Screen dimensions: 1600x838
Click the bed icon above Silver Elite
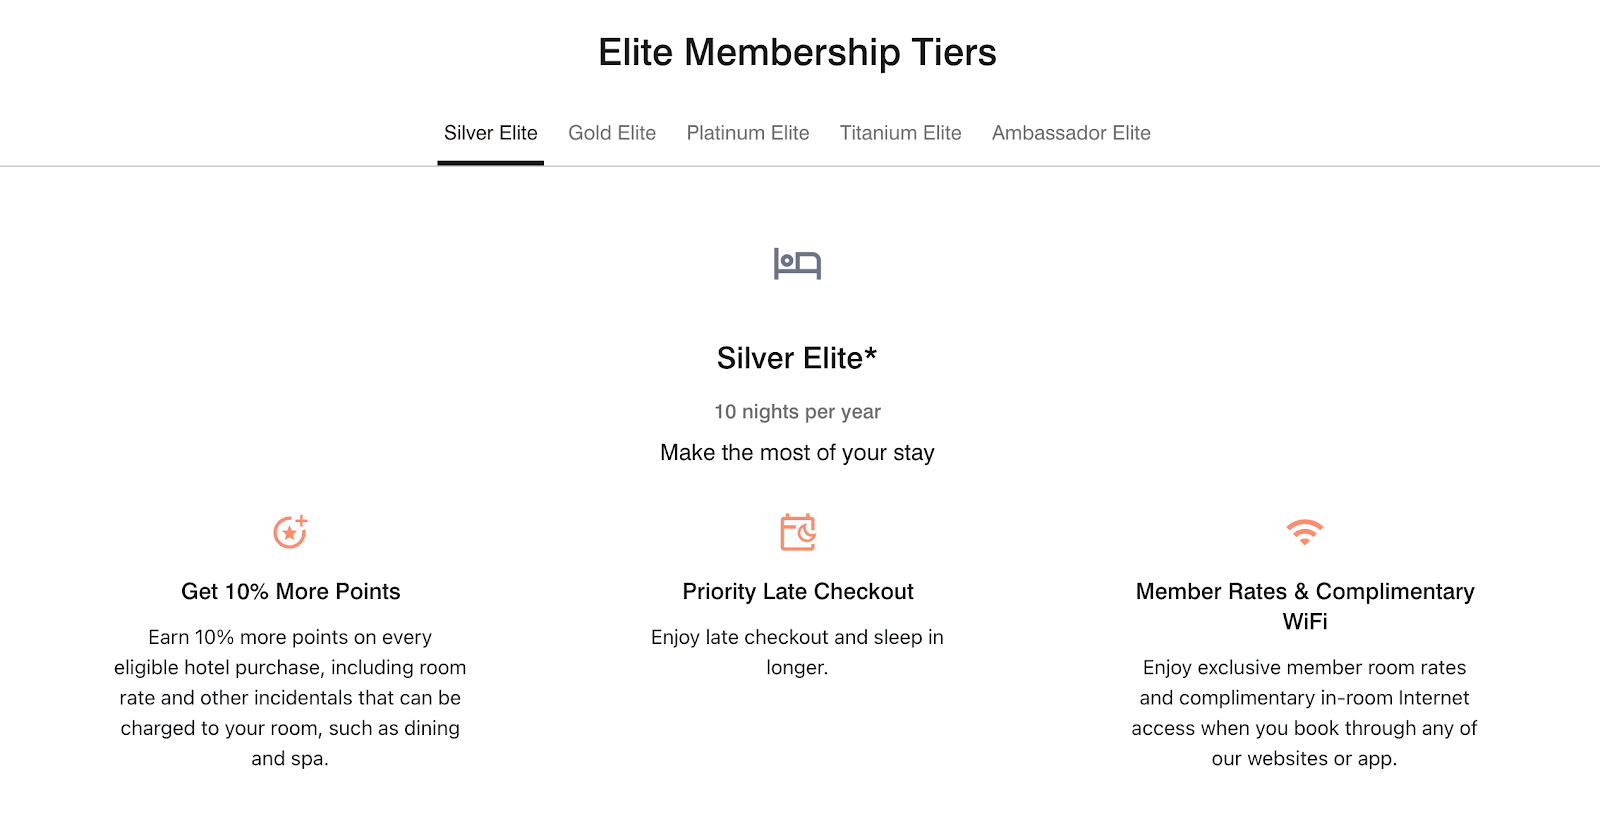click(x=797, y=264)
